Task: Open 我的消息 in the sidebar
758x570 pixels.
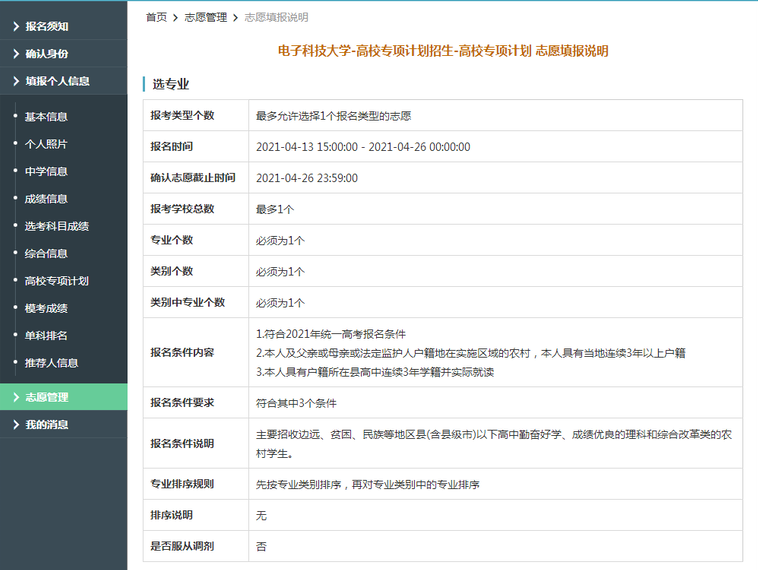Action: (47, 424)
